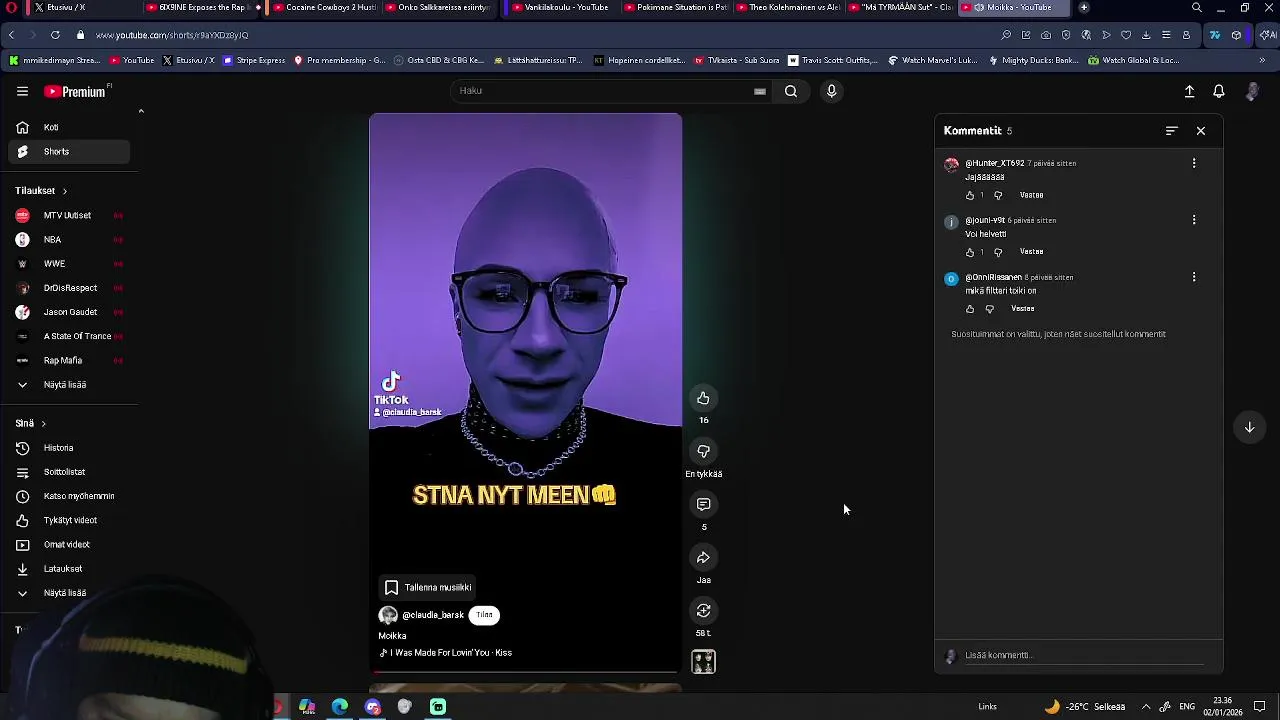1280x720 pixels.
Task: Subscribe with the Tilaa button
Action: click(484, 615)
